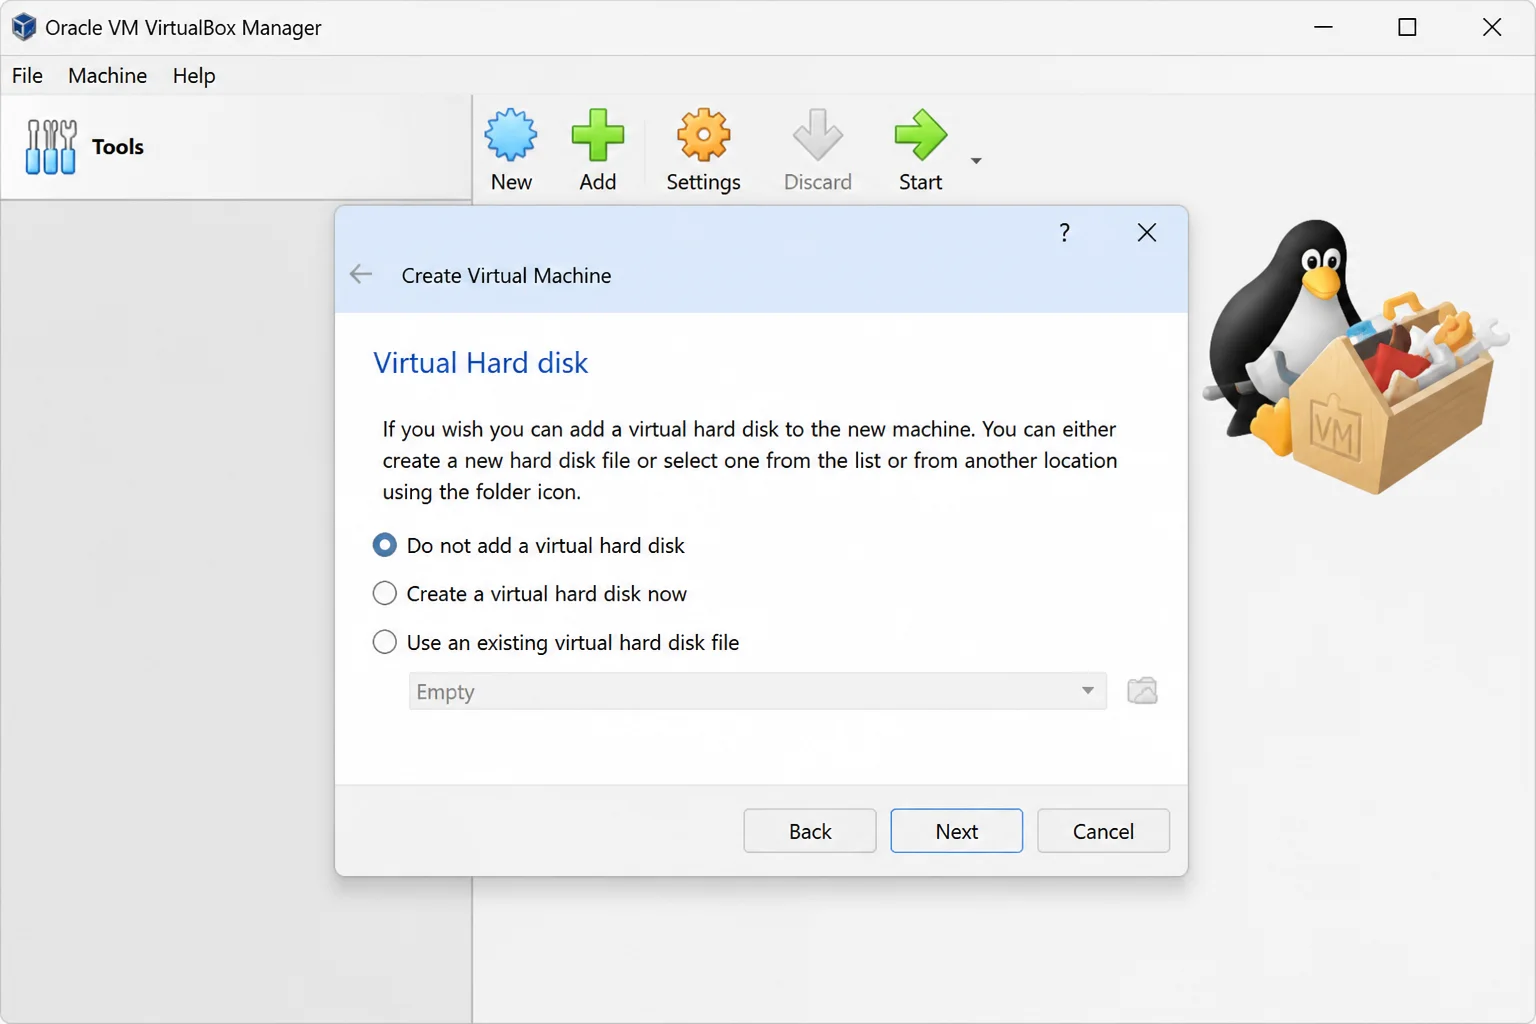Open the Empty hard disk combo box
This screenshot has height=1024, width=1536.
pos(758,691)
